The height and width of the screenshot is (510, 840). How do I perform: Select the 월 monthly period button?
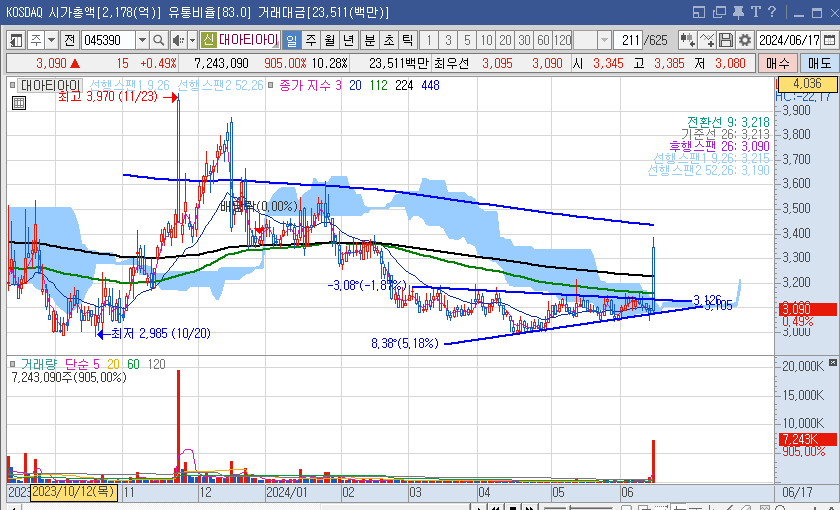pyautogui.click(x=329, y=40)
